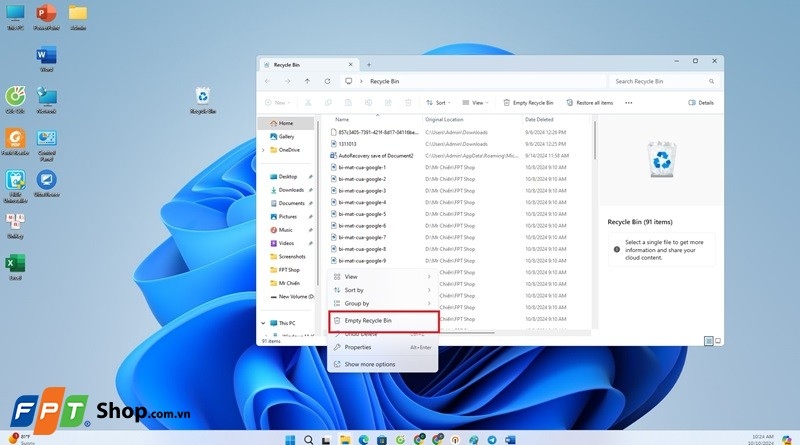800x445 pixels.
Task: Open the See more three-dots menu in toolbar
Action: [x=629, y=103]
